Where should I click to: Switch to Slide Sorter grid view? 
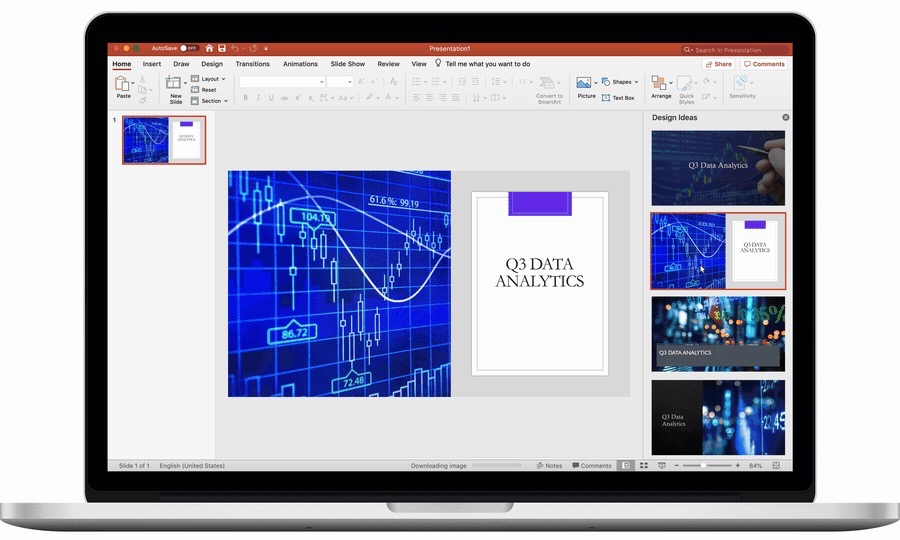(x=644, y=465)
